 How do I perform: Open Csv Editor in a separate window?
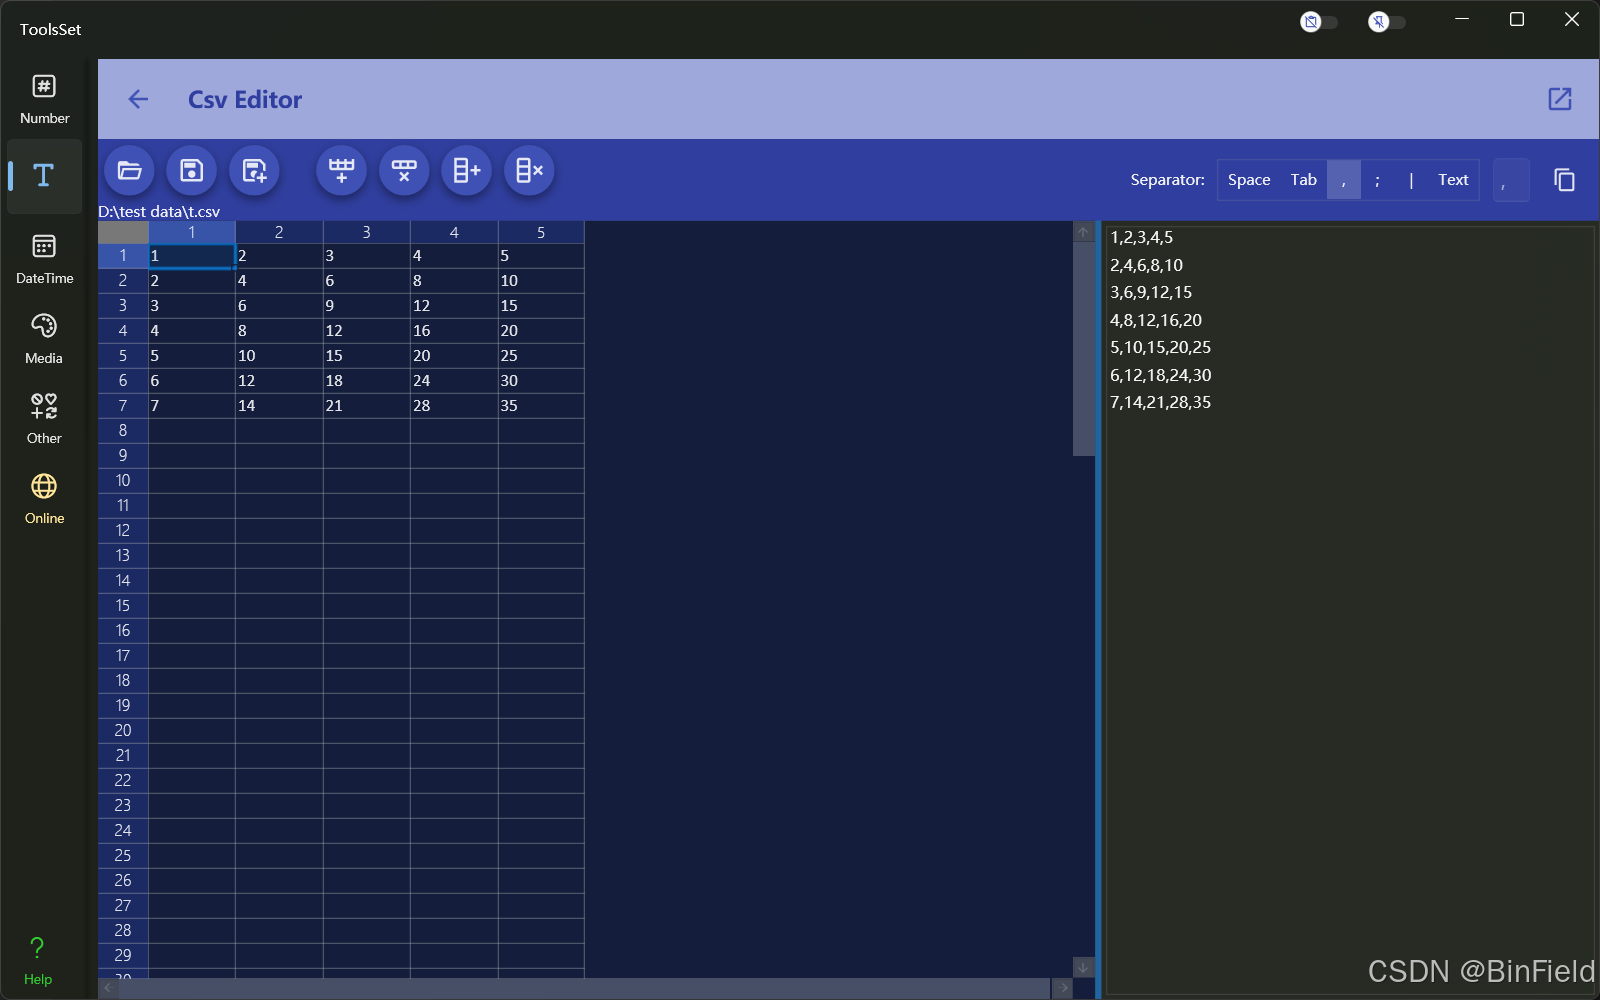[1560, 99]
